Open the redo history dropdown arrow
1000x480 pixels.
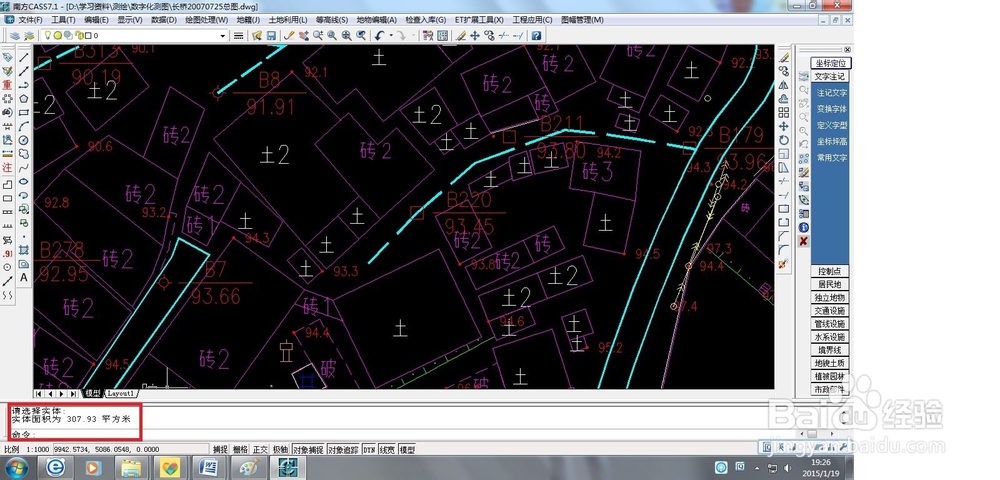(414, 36)
